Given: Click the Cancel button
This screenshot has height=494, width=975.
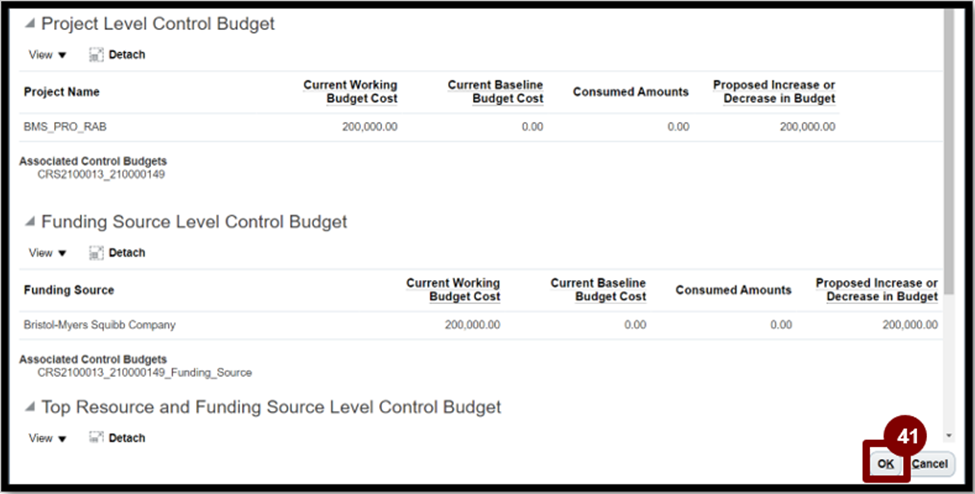Looking at the screenshot, I should [930, 464].
